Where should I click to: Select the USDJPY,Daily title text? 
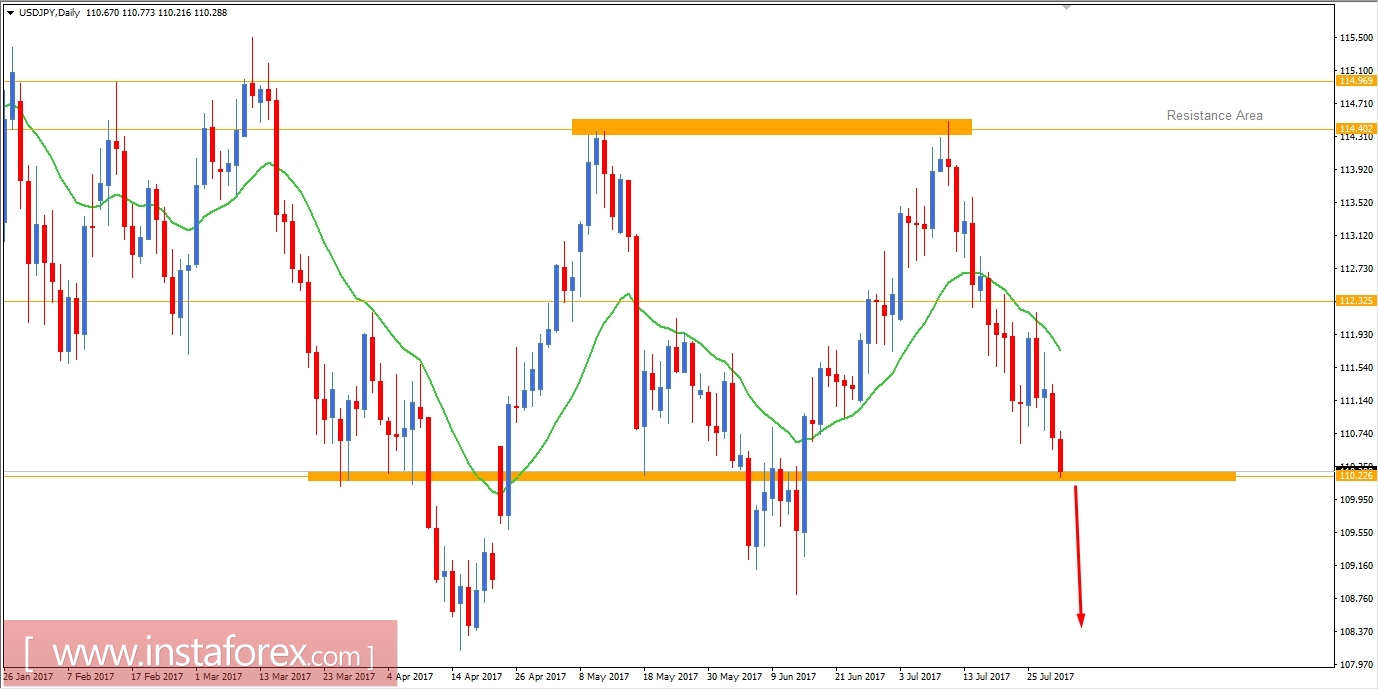52,14
